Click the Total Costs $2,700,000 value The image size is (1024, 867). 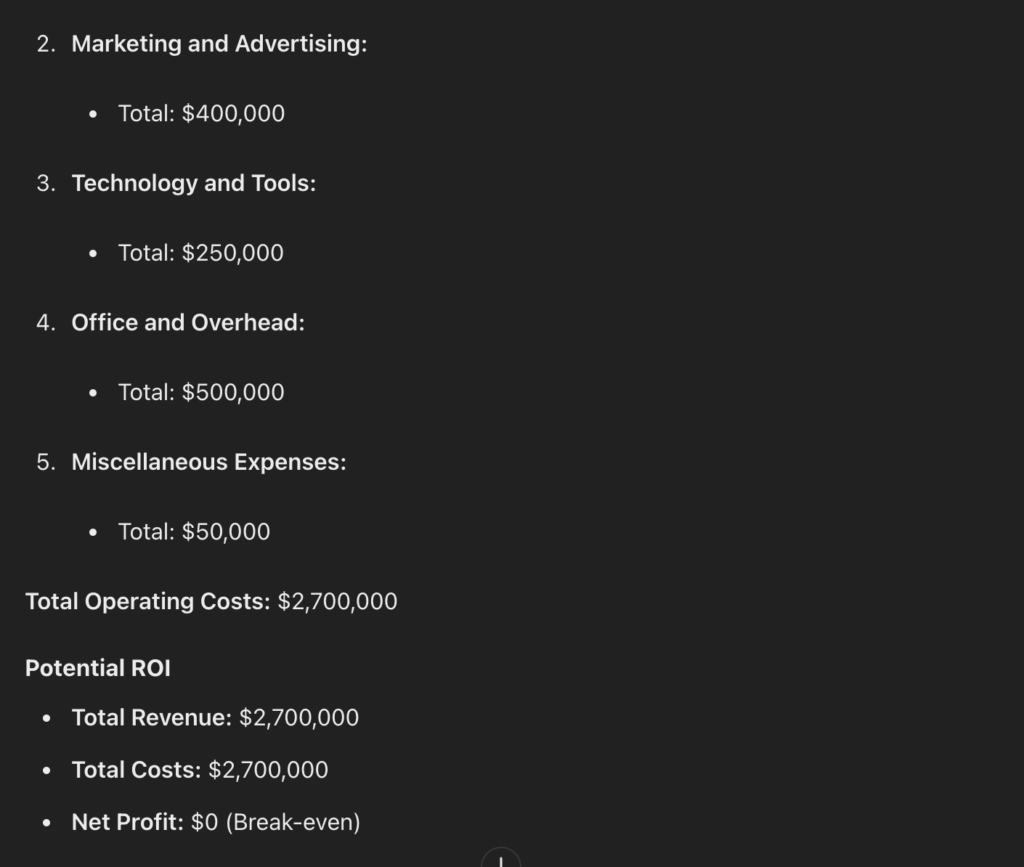(268, 769)
